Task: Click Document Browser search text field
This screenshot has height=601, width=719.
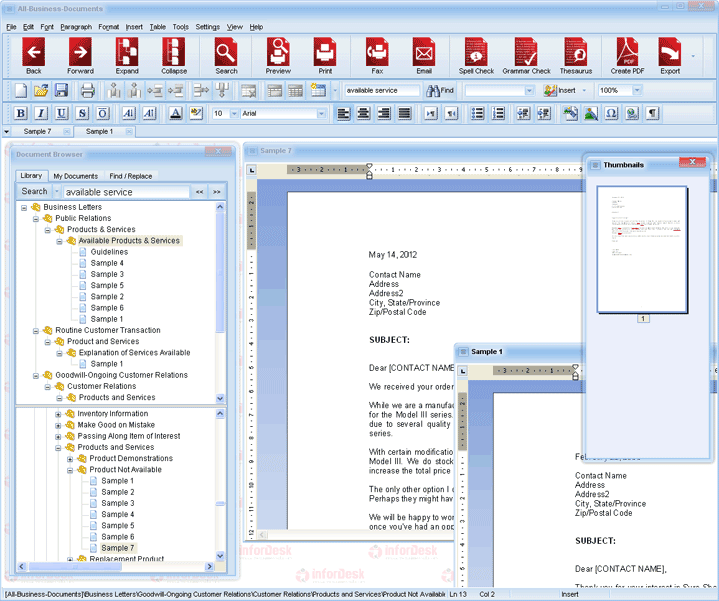Action: click(126, 192)
